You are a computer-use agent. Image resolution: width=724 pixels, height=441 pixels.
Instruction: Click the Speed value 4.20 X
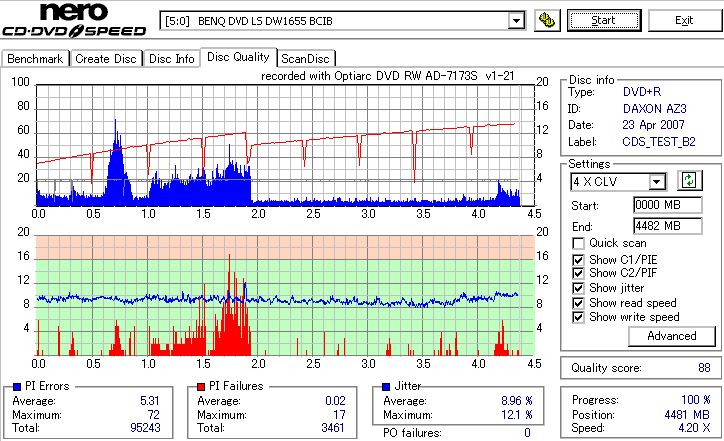click(x=694, y=428)
